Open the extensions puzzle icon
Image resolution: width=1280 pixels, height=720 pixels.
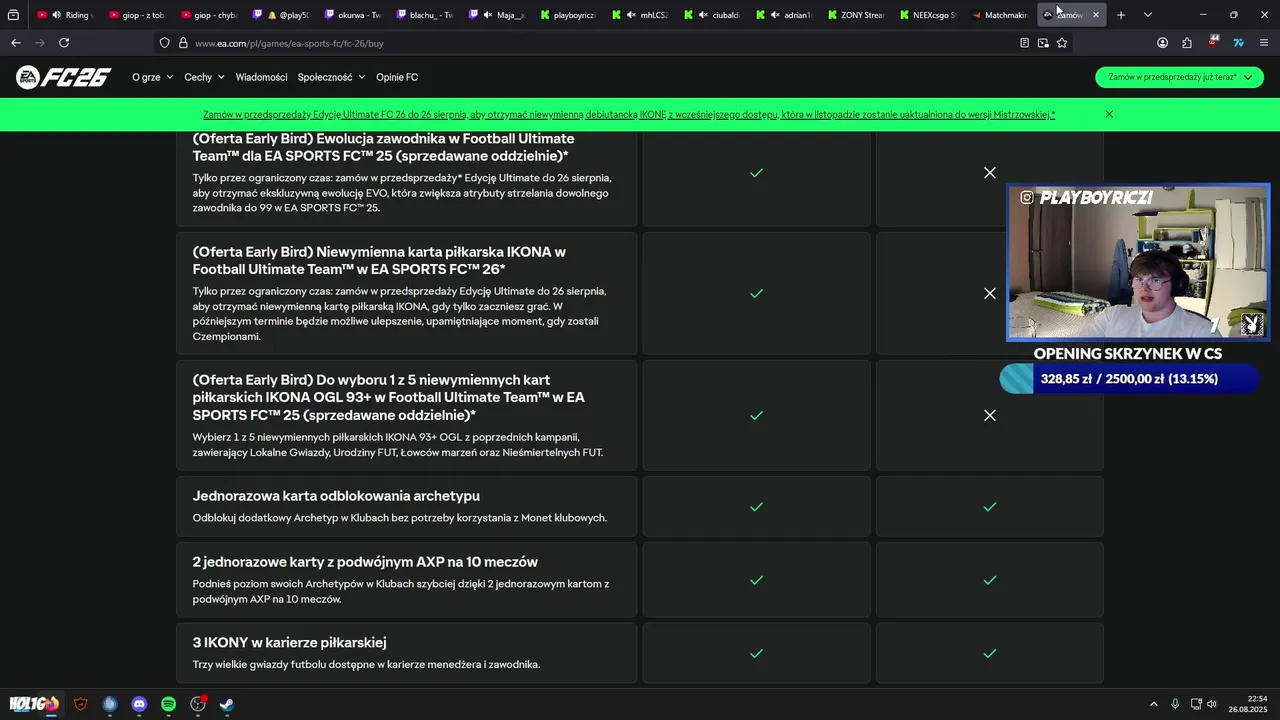click(1187, 43)
